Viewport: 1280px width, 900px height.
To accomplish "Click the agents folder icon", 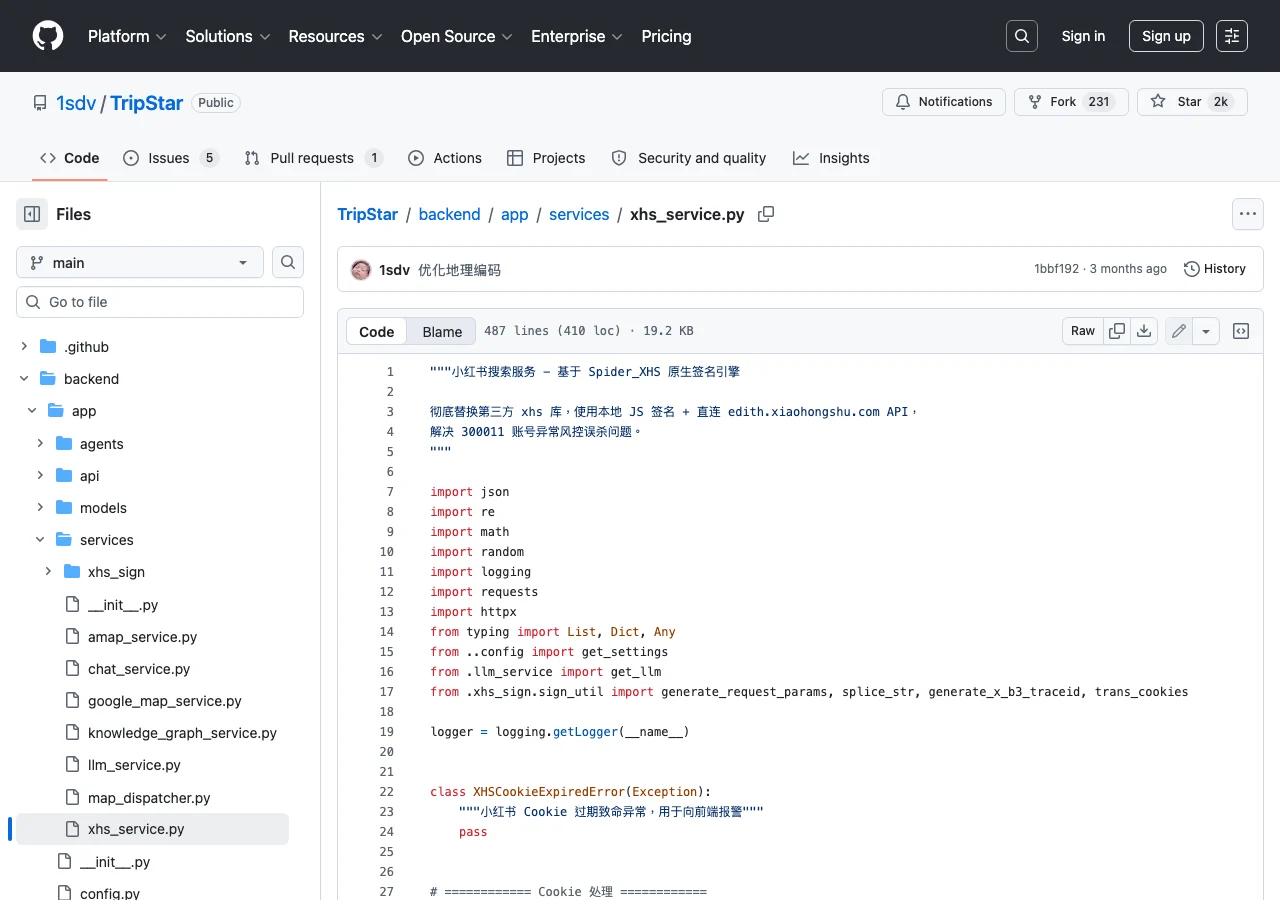I will tap(64, 444).
